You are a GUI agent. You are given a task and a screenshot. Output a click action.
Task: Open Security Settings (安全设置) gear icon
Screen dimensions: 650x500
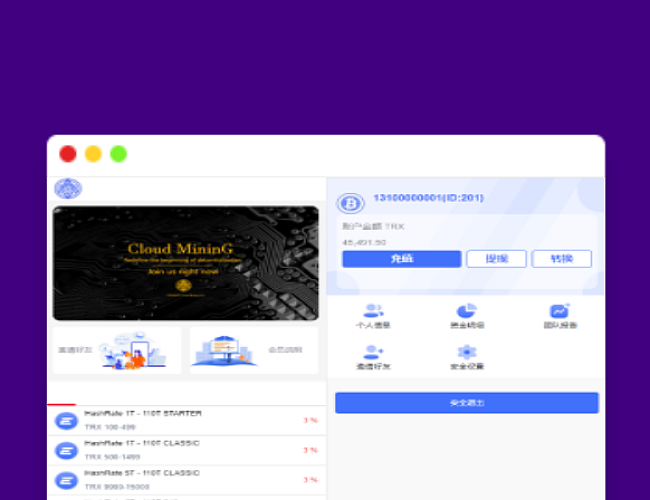(466, 352)
